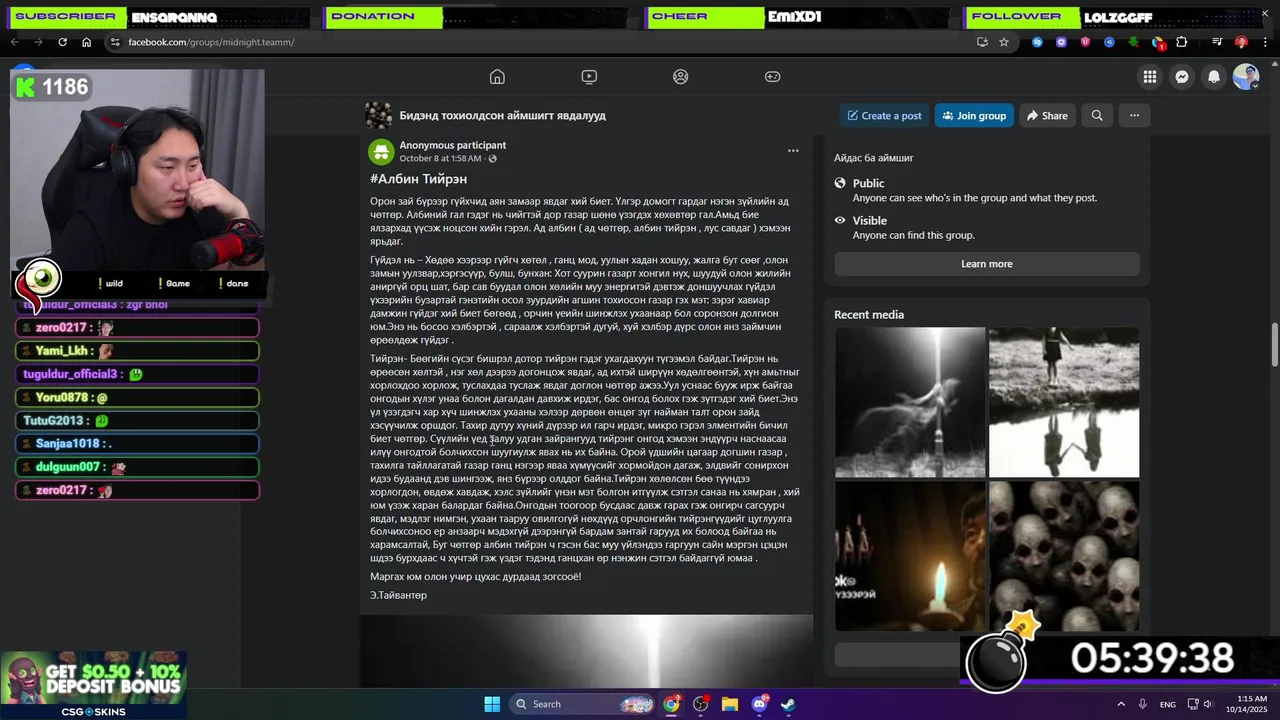Open recent media photo of reflected legs
Screen dimensions: 1280x720
click(x=1064, y=403)
